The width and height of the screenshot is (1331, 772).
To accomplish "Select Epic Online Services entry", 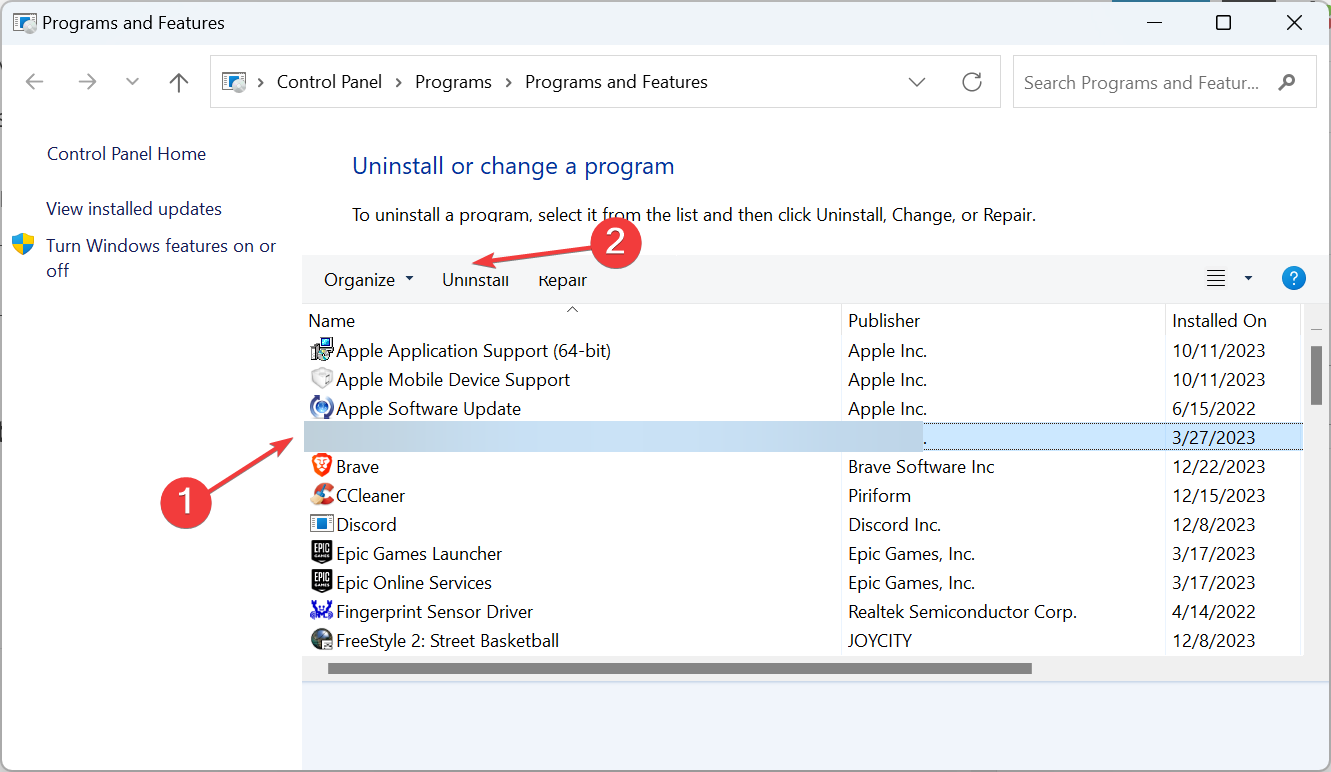I will tap(414, 583).
